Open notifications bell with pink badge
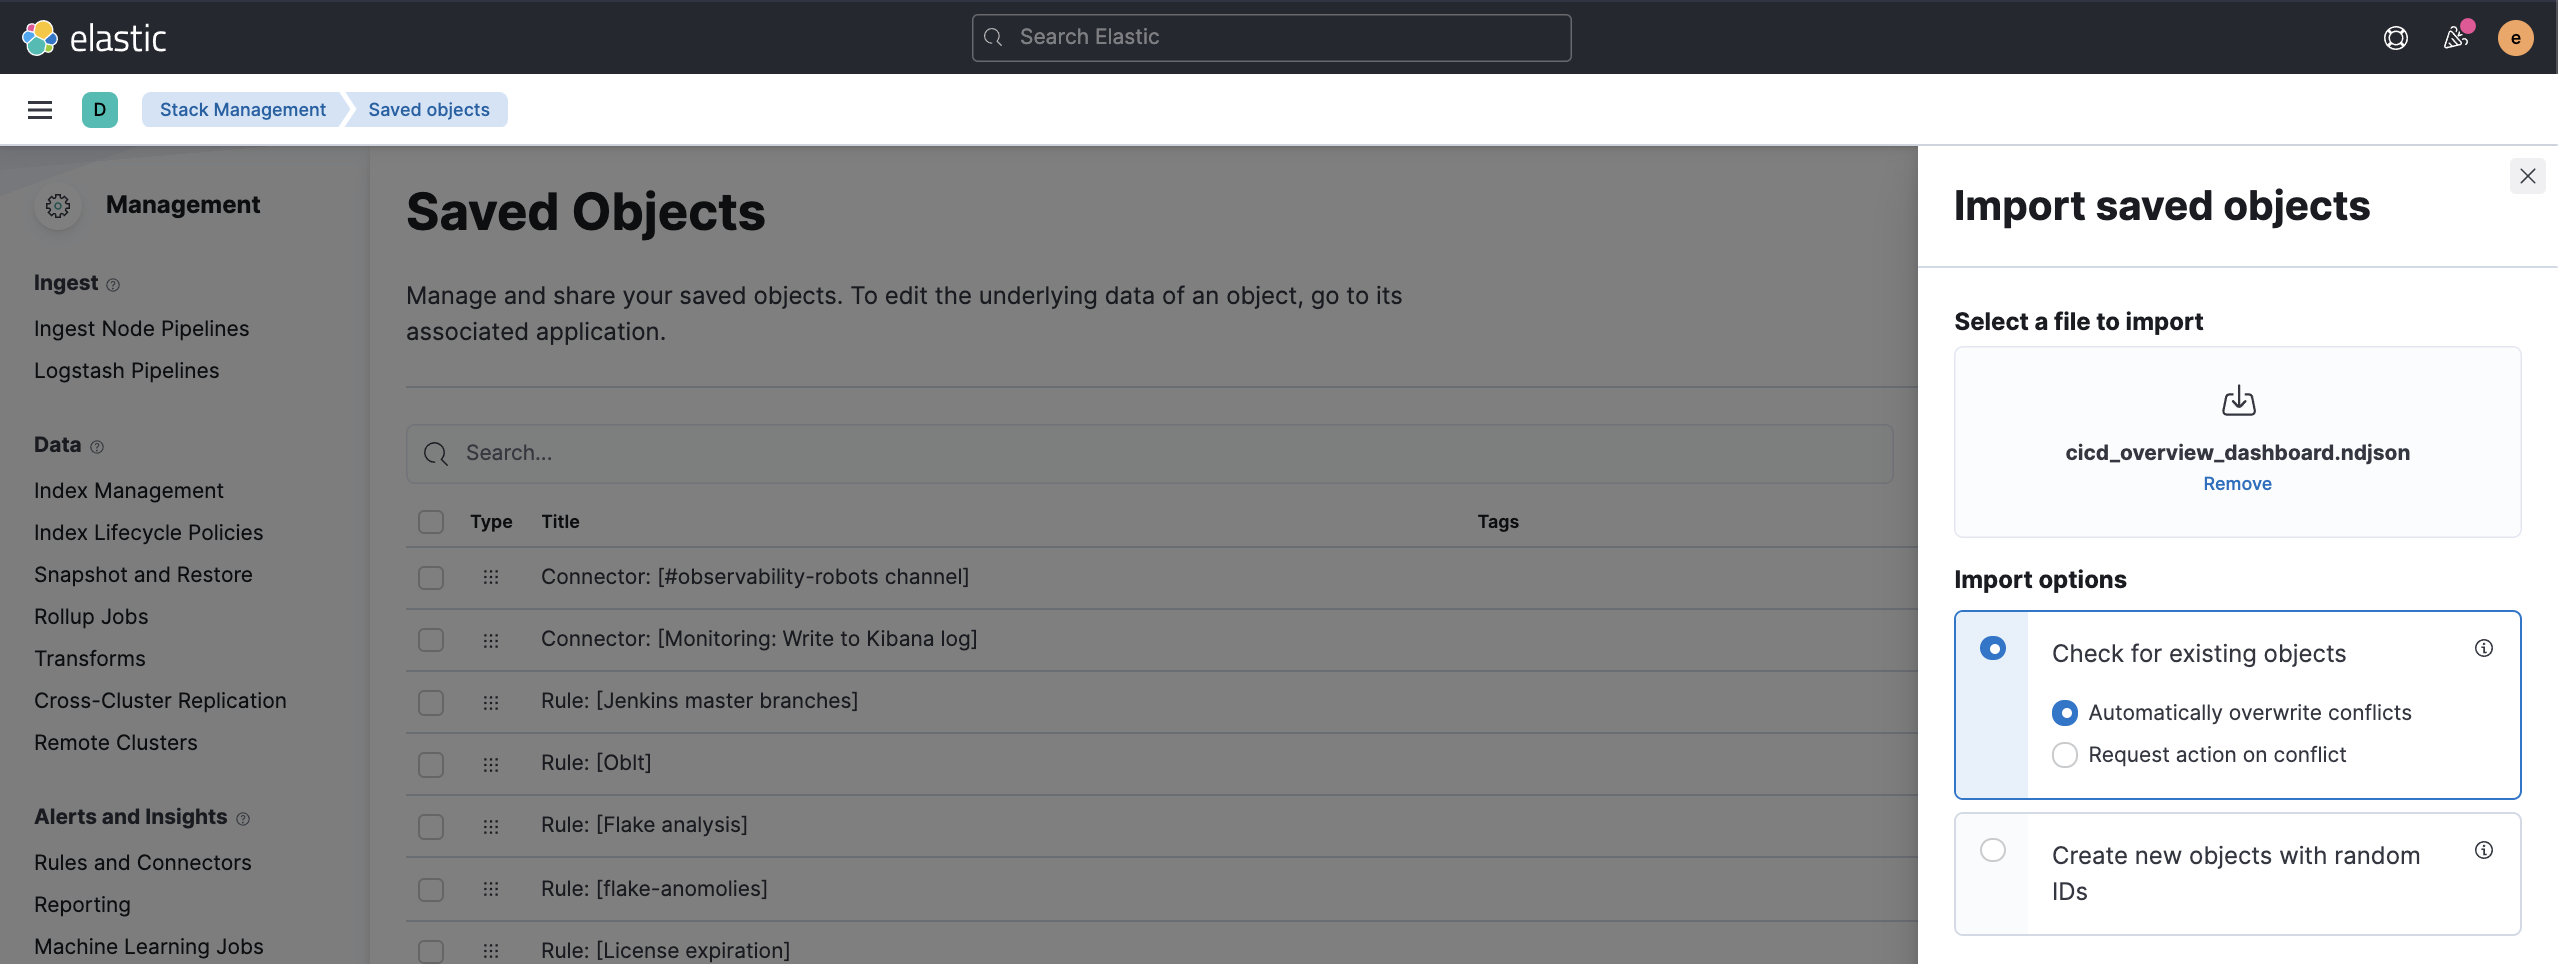 2456,37
